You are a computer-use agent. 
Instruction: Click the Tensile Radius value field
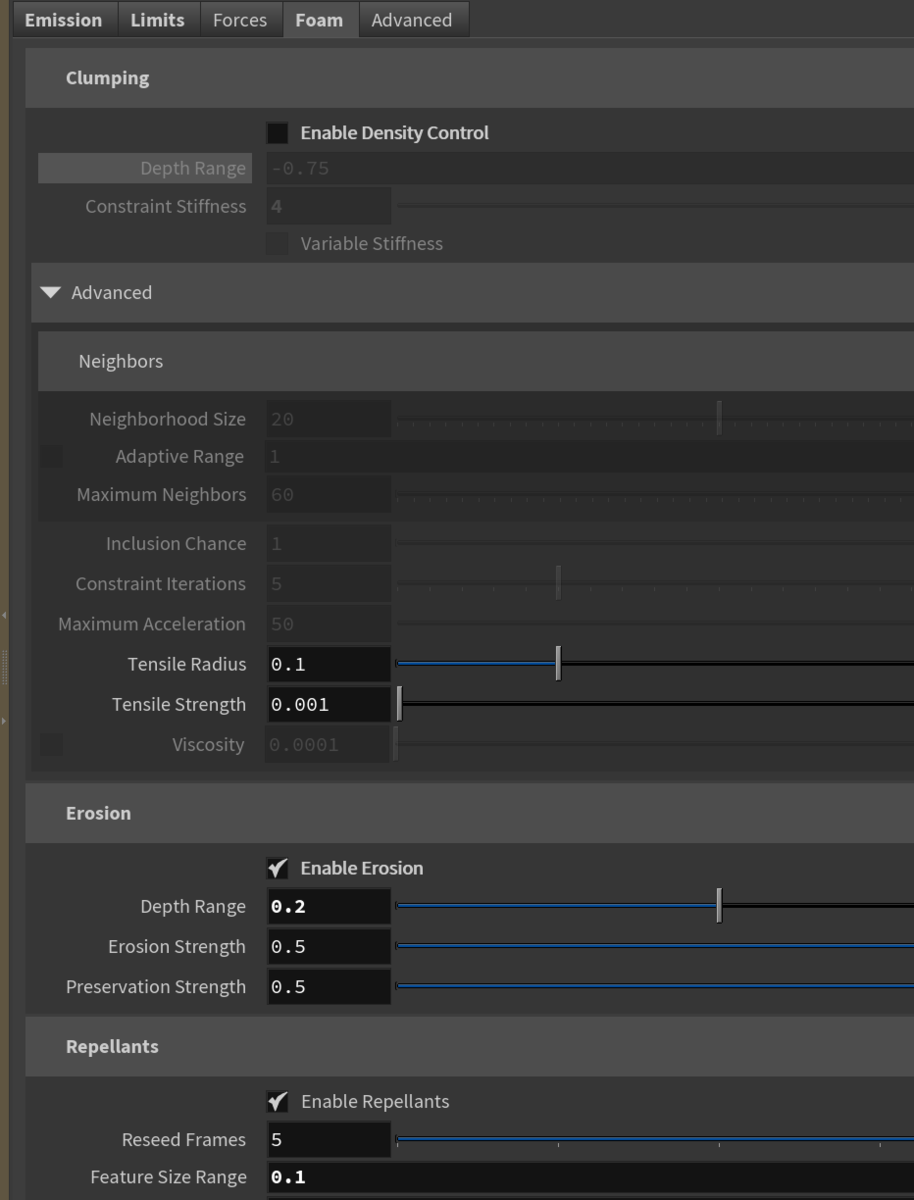pyautogui.click(x=328, y=664)
